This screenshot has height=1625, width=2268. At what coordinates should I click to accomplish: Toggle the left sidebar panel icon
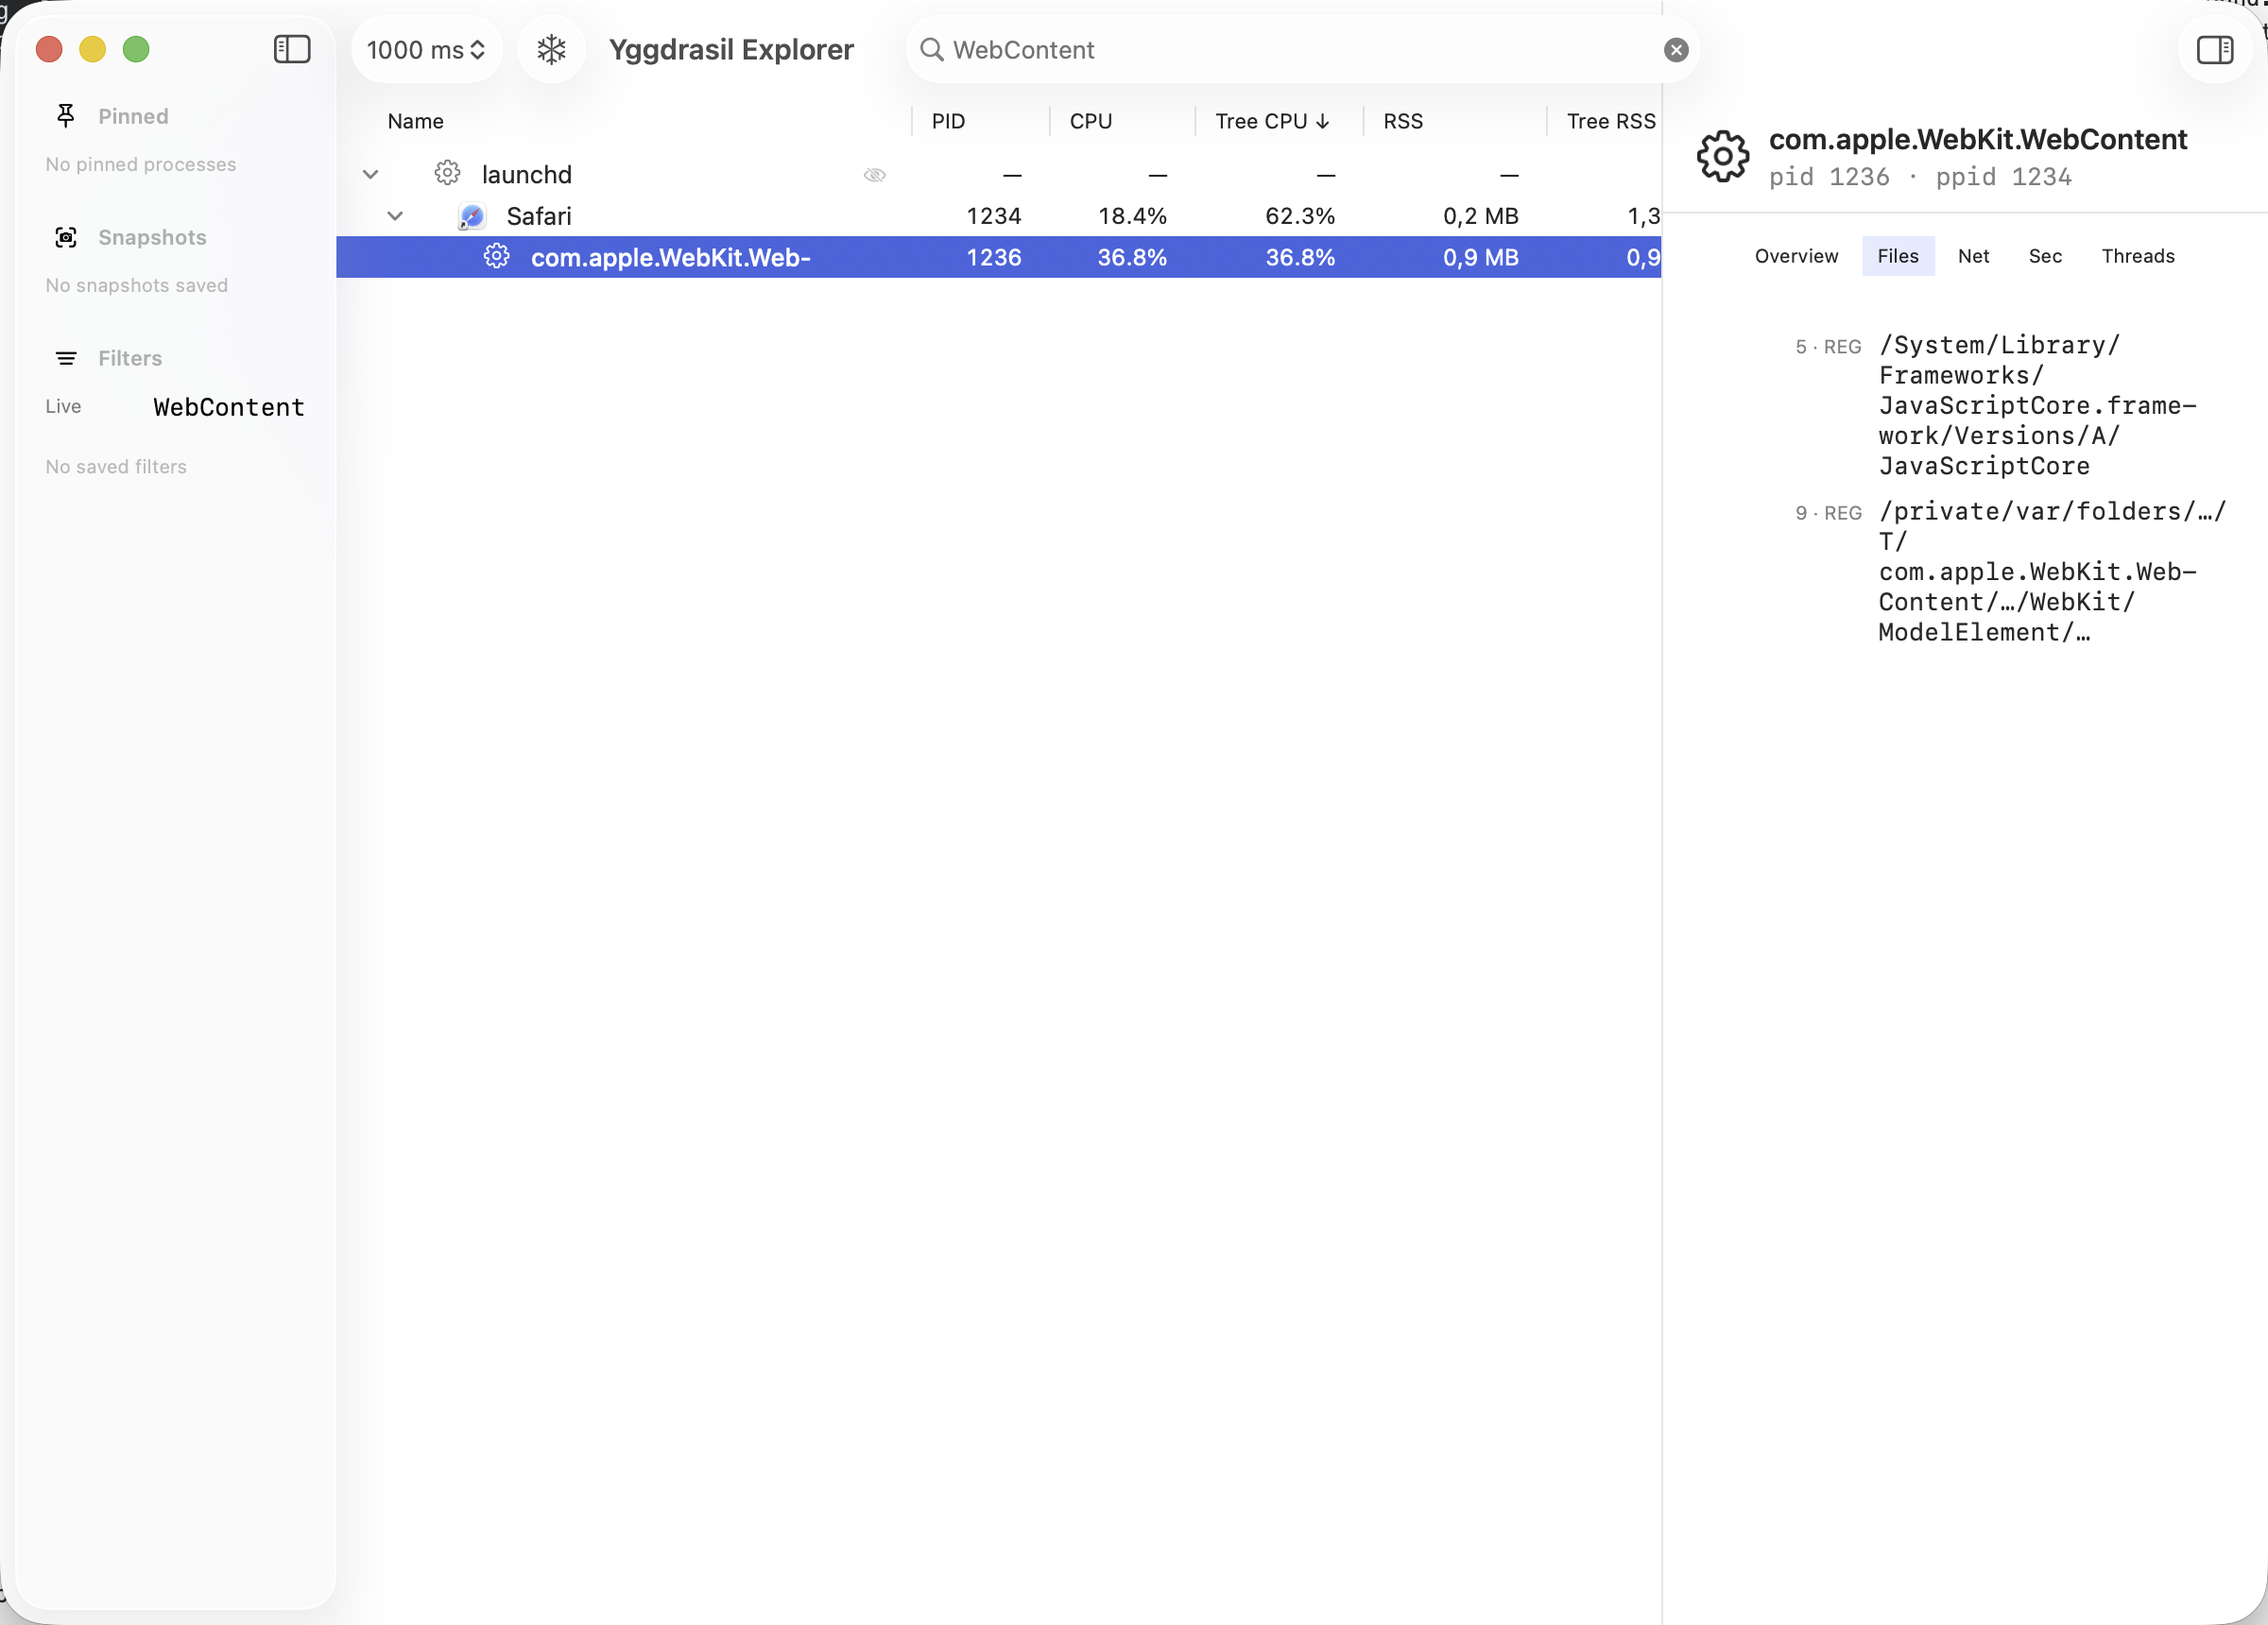tap(292, 49)
